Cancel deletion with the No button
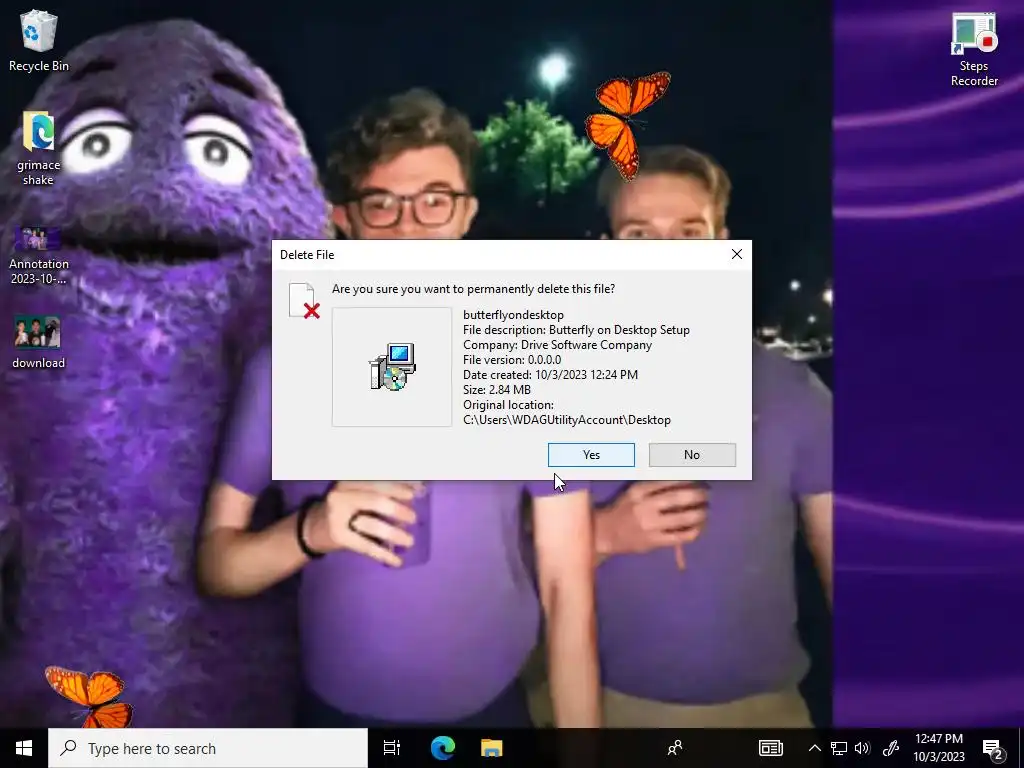Viewport: 1024px width, 768px height. 692,455
